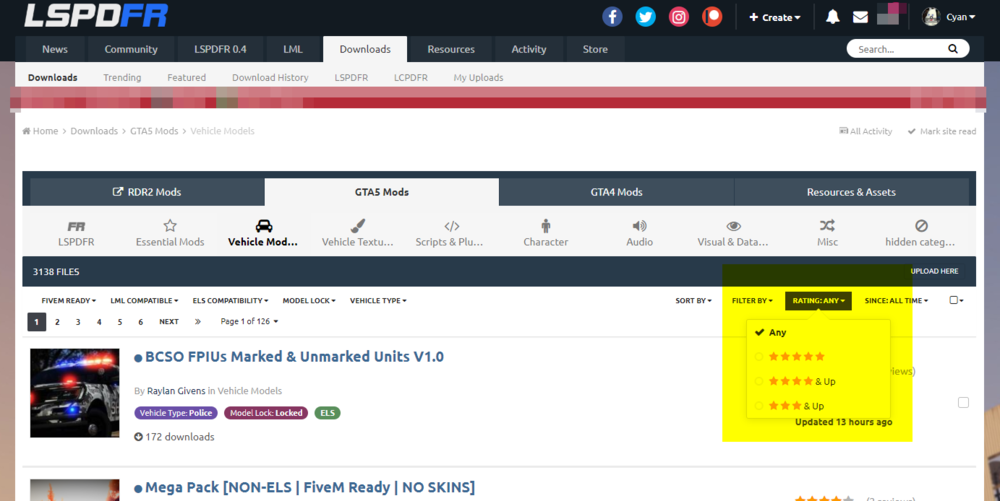Viewport: 1000px width, 501px height.
Task: Open the News nav tab
Action: [x=55, y=49]
